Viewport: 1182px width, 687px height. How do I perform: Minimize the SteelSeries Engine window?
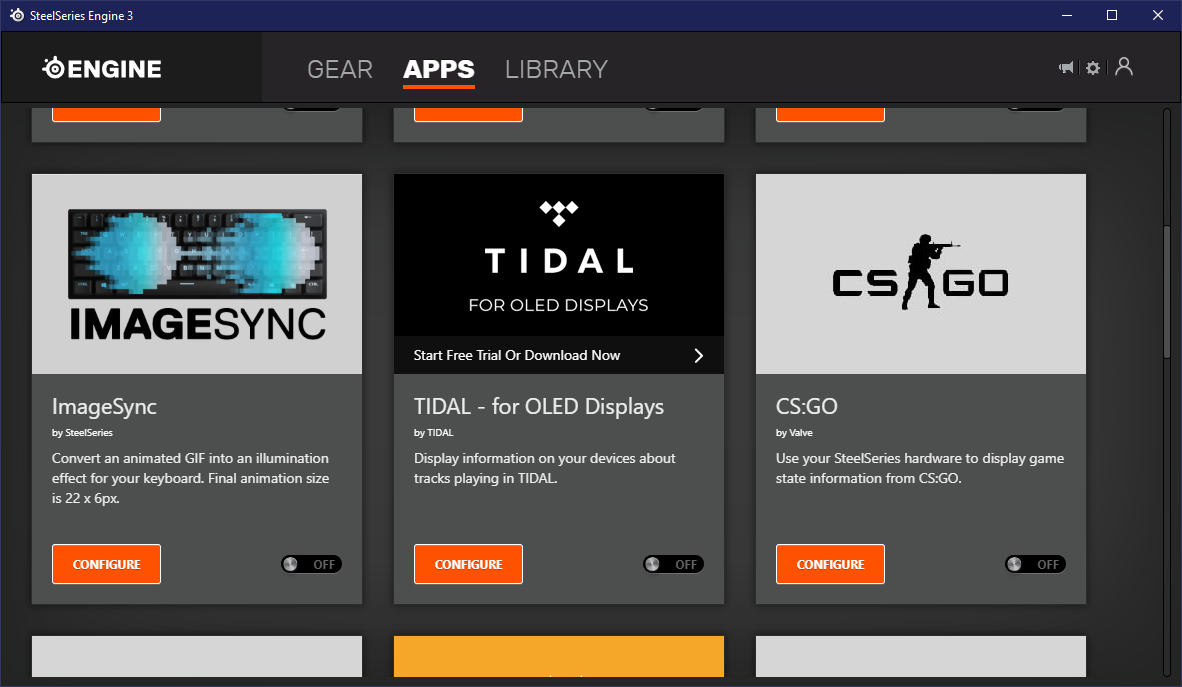click(1067, 15)
